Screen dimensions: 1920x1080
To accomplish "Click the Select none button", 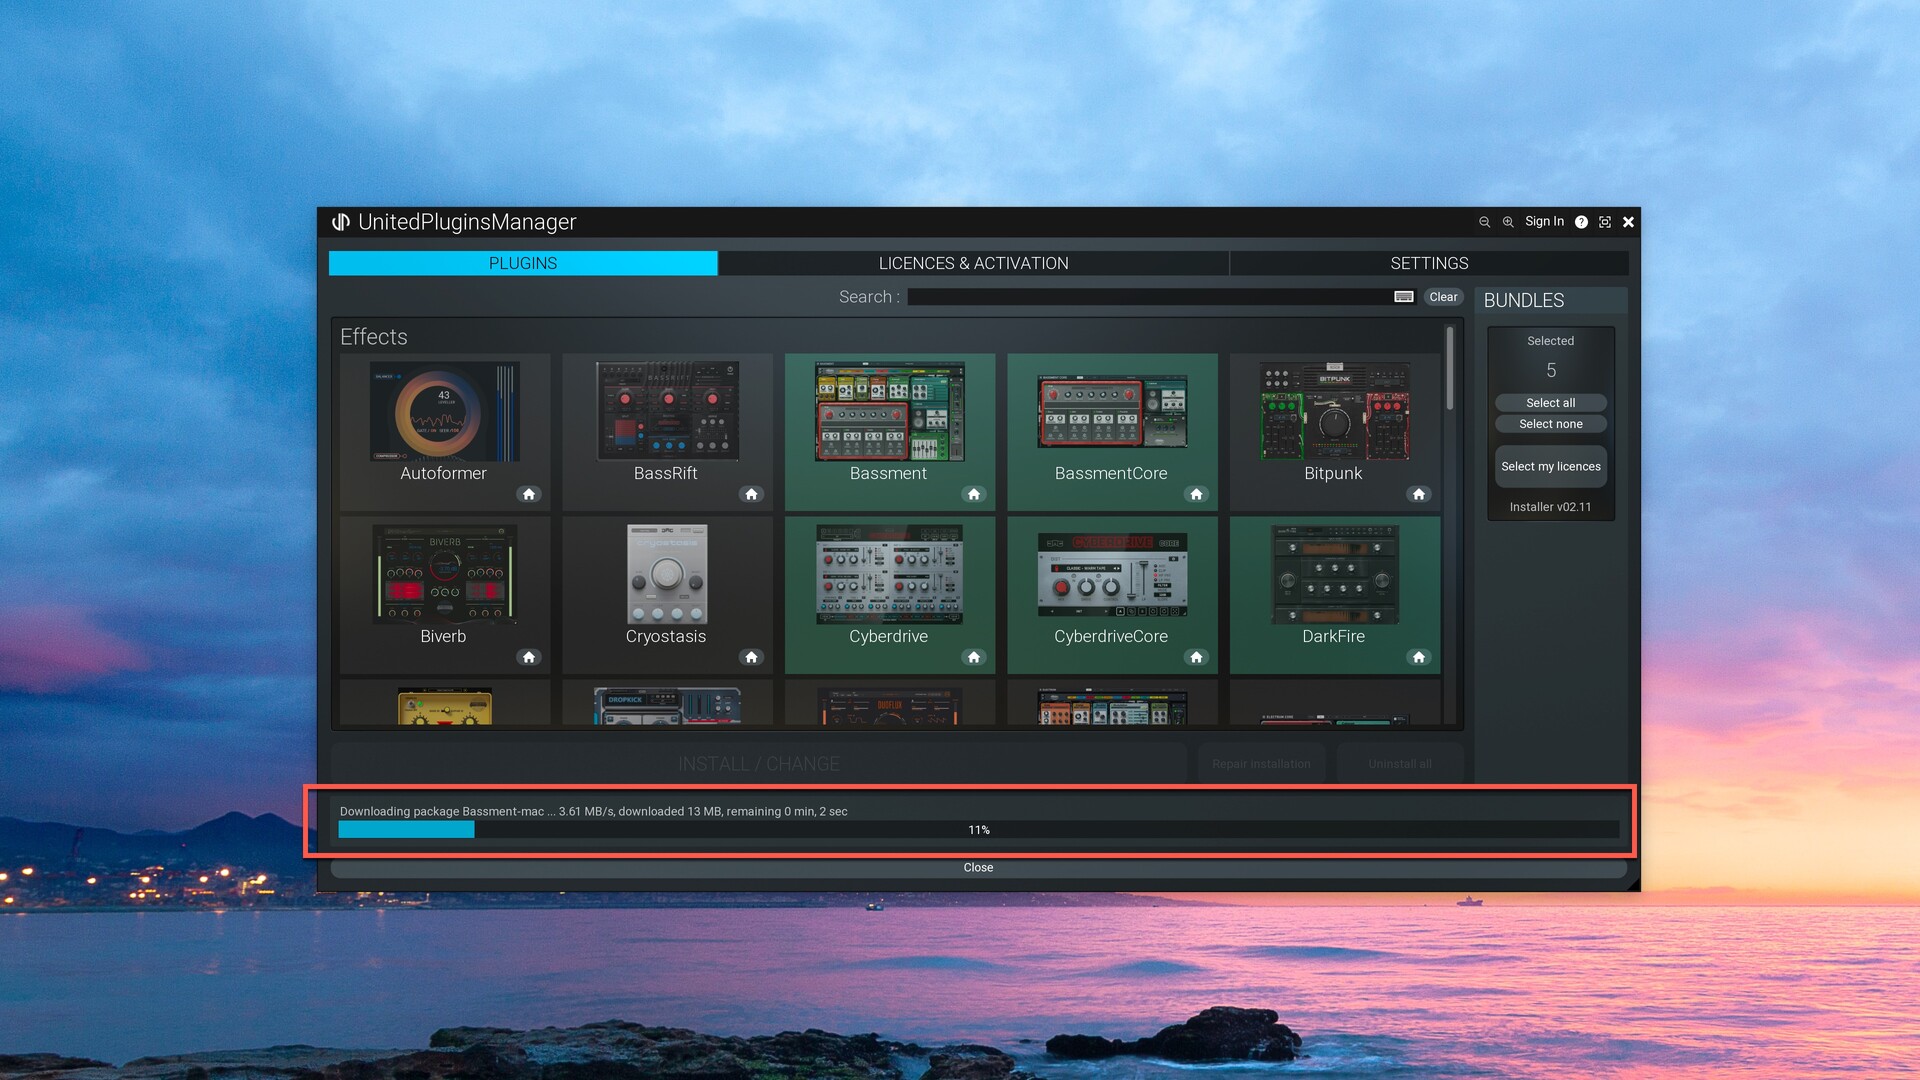I will [1550, 424].
